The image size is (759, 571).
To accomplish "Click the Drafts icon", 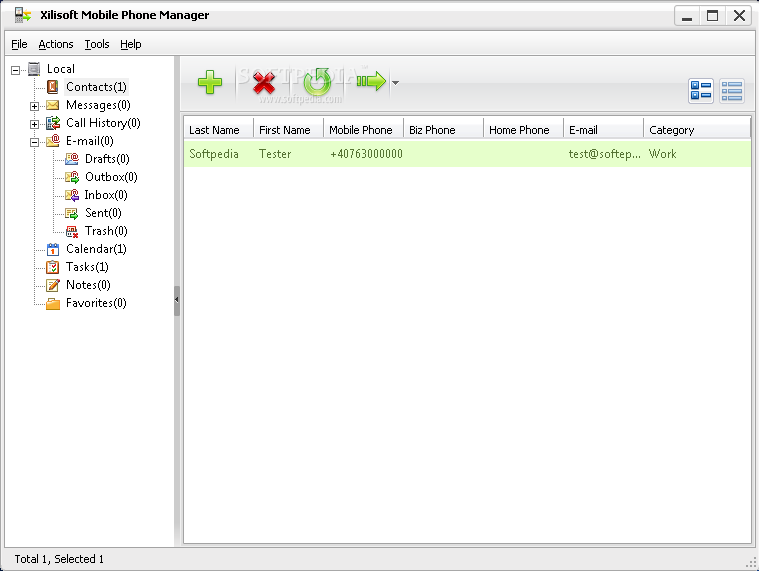I will 72,159.
